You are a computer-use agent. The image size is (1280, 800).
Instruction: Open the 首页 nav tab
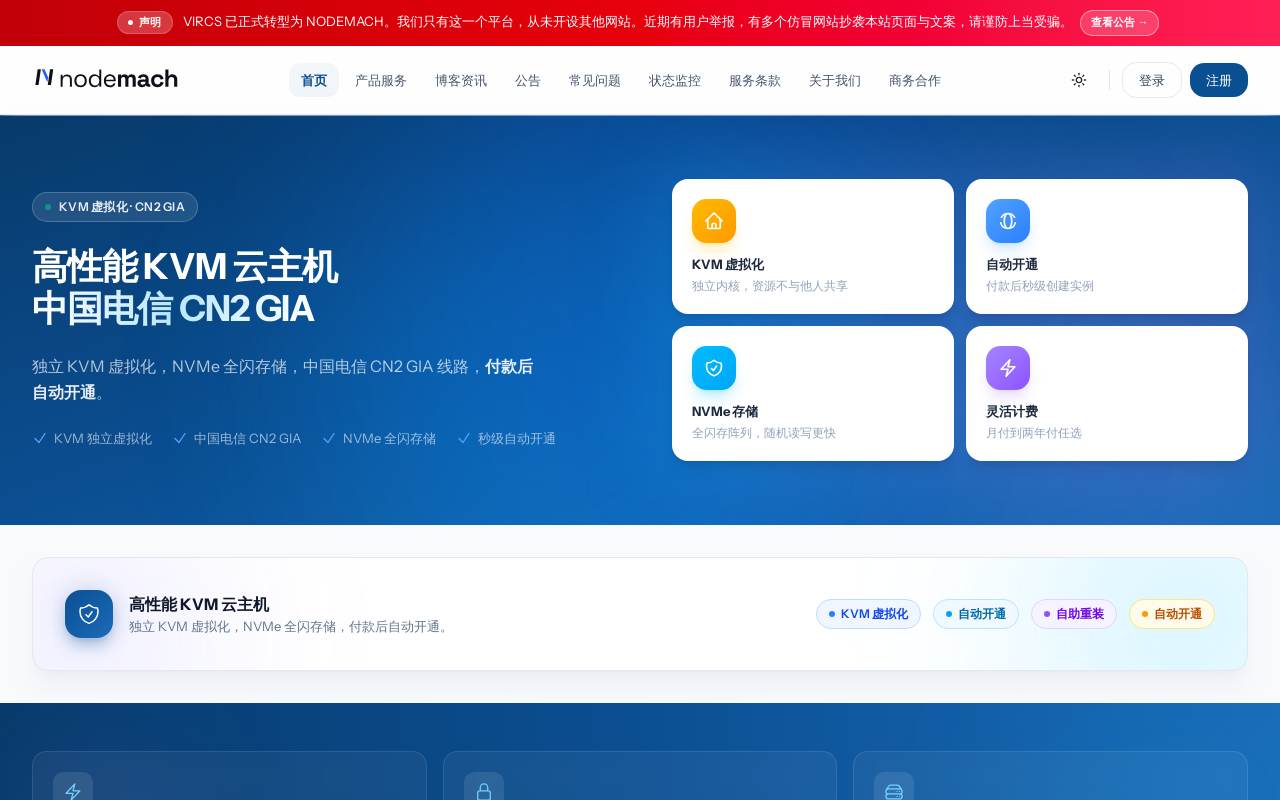pyautogui.click(x=314, y=80)
